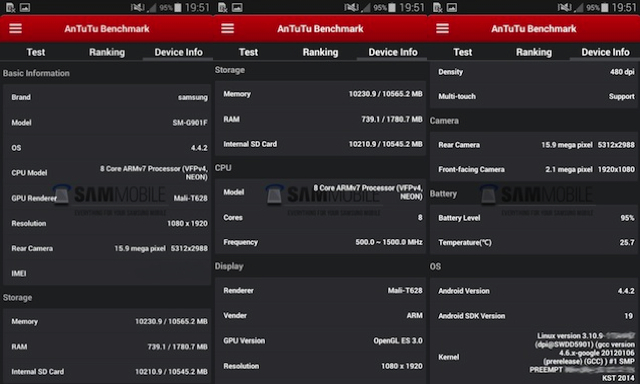Switch to the Ranking tab in the left screenshot
640x384 pixels.
(x=107, y=52)
